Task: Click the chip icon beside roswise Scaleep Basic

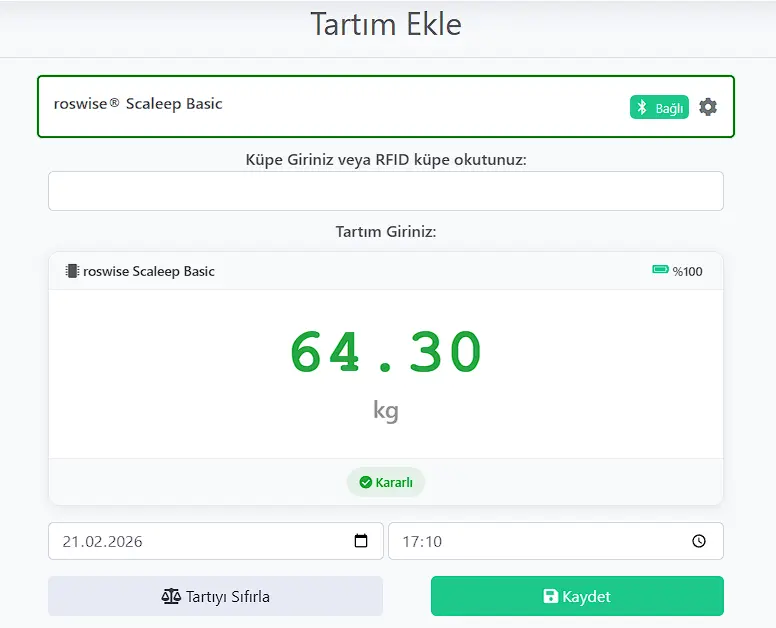Action: pos(72,271)
